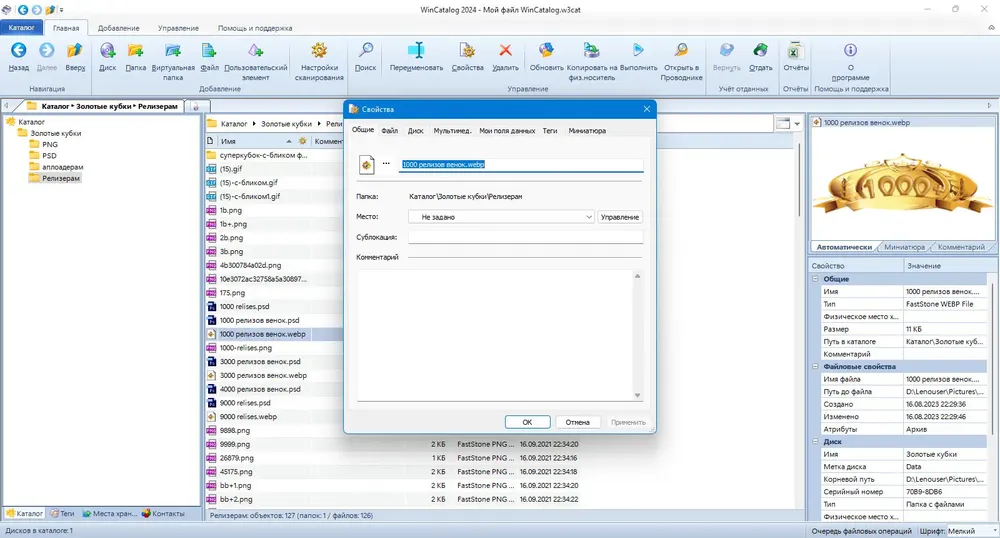Viewport: 1000px width, 538px height.
Task: Select the Переименовать ribbon icon
Action: [x=416, y=50]
